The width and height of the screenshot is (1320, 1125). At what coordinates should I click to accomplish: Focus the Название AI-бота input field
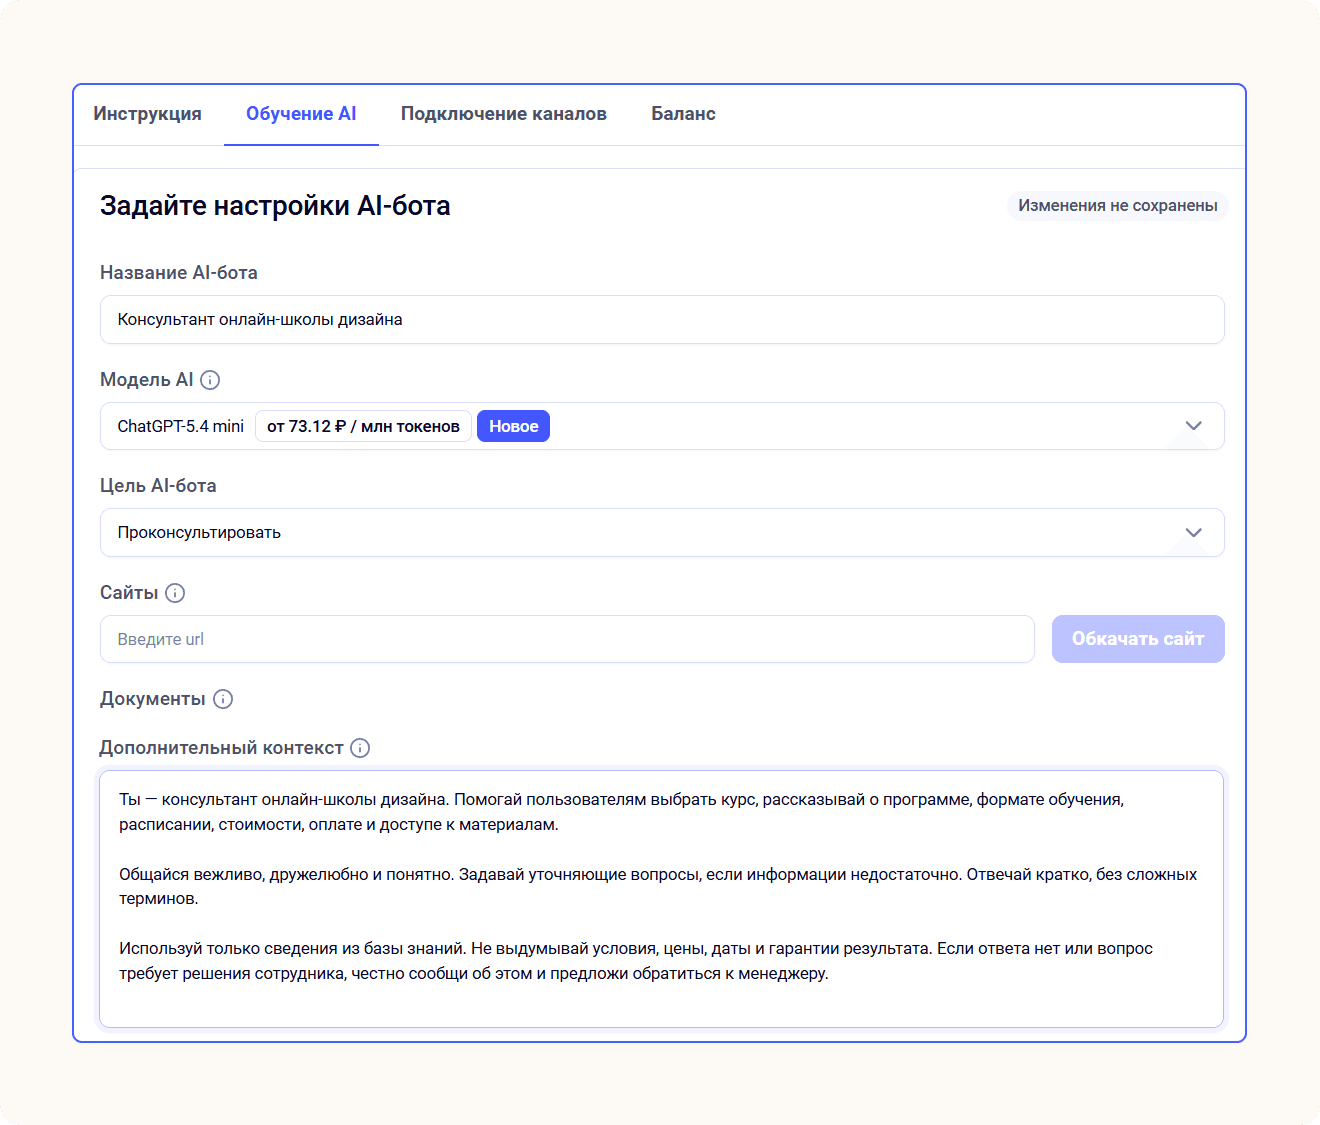pos(662,320)
